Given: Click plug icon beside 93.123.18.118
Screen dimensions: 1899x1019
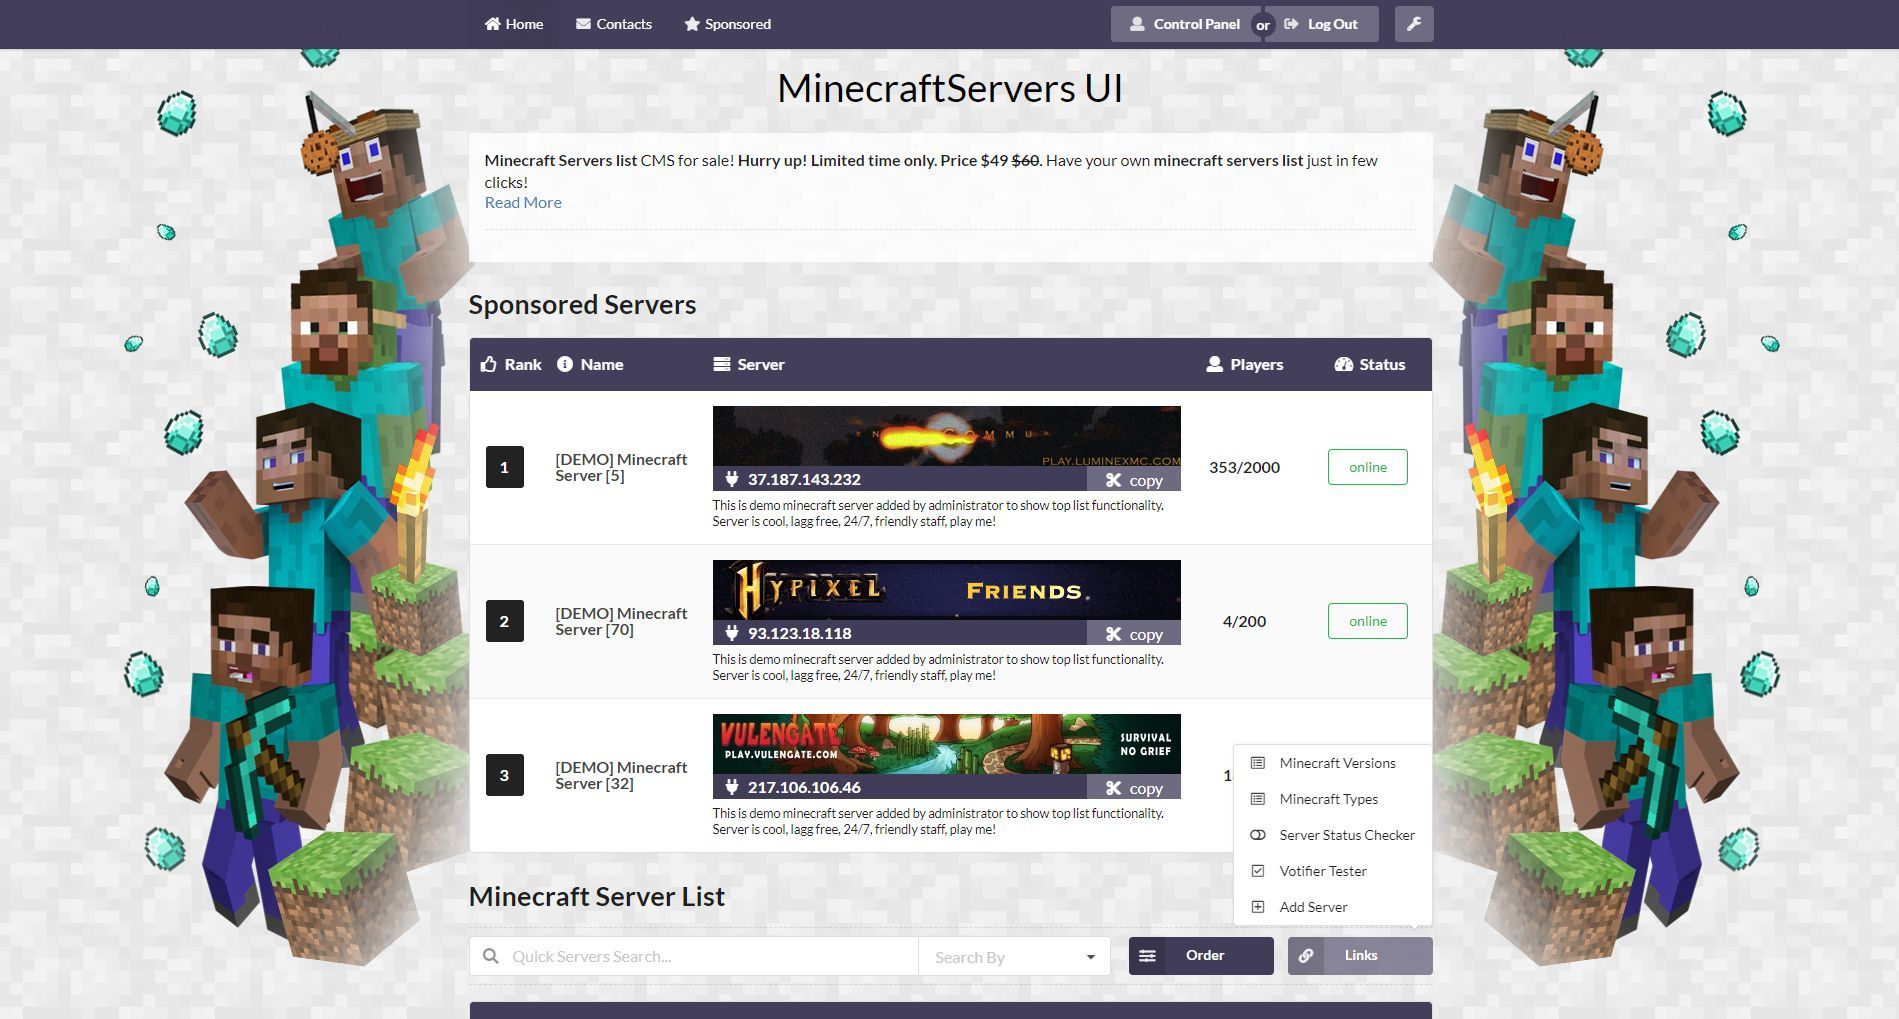Looking at the screenshot, I should (731, 633).
